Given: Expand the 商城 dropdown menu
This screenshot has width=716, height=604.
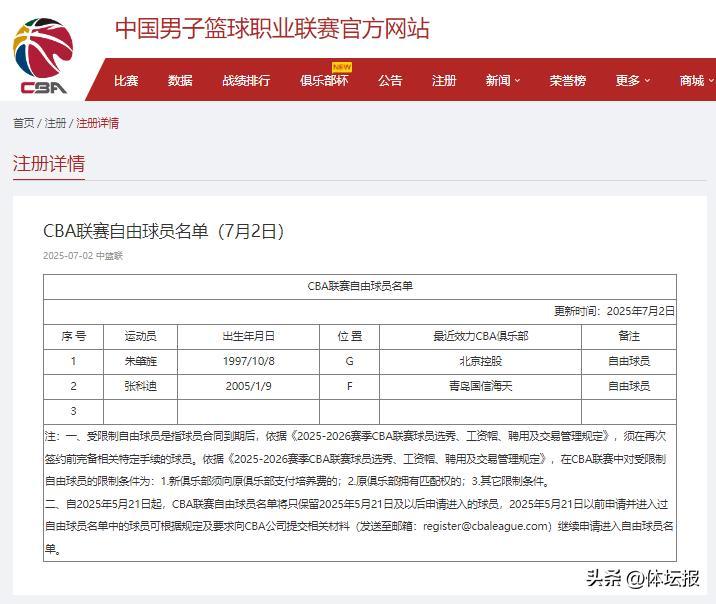Looking at the screenshot, I should (696, 81).
